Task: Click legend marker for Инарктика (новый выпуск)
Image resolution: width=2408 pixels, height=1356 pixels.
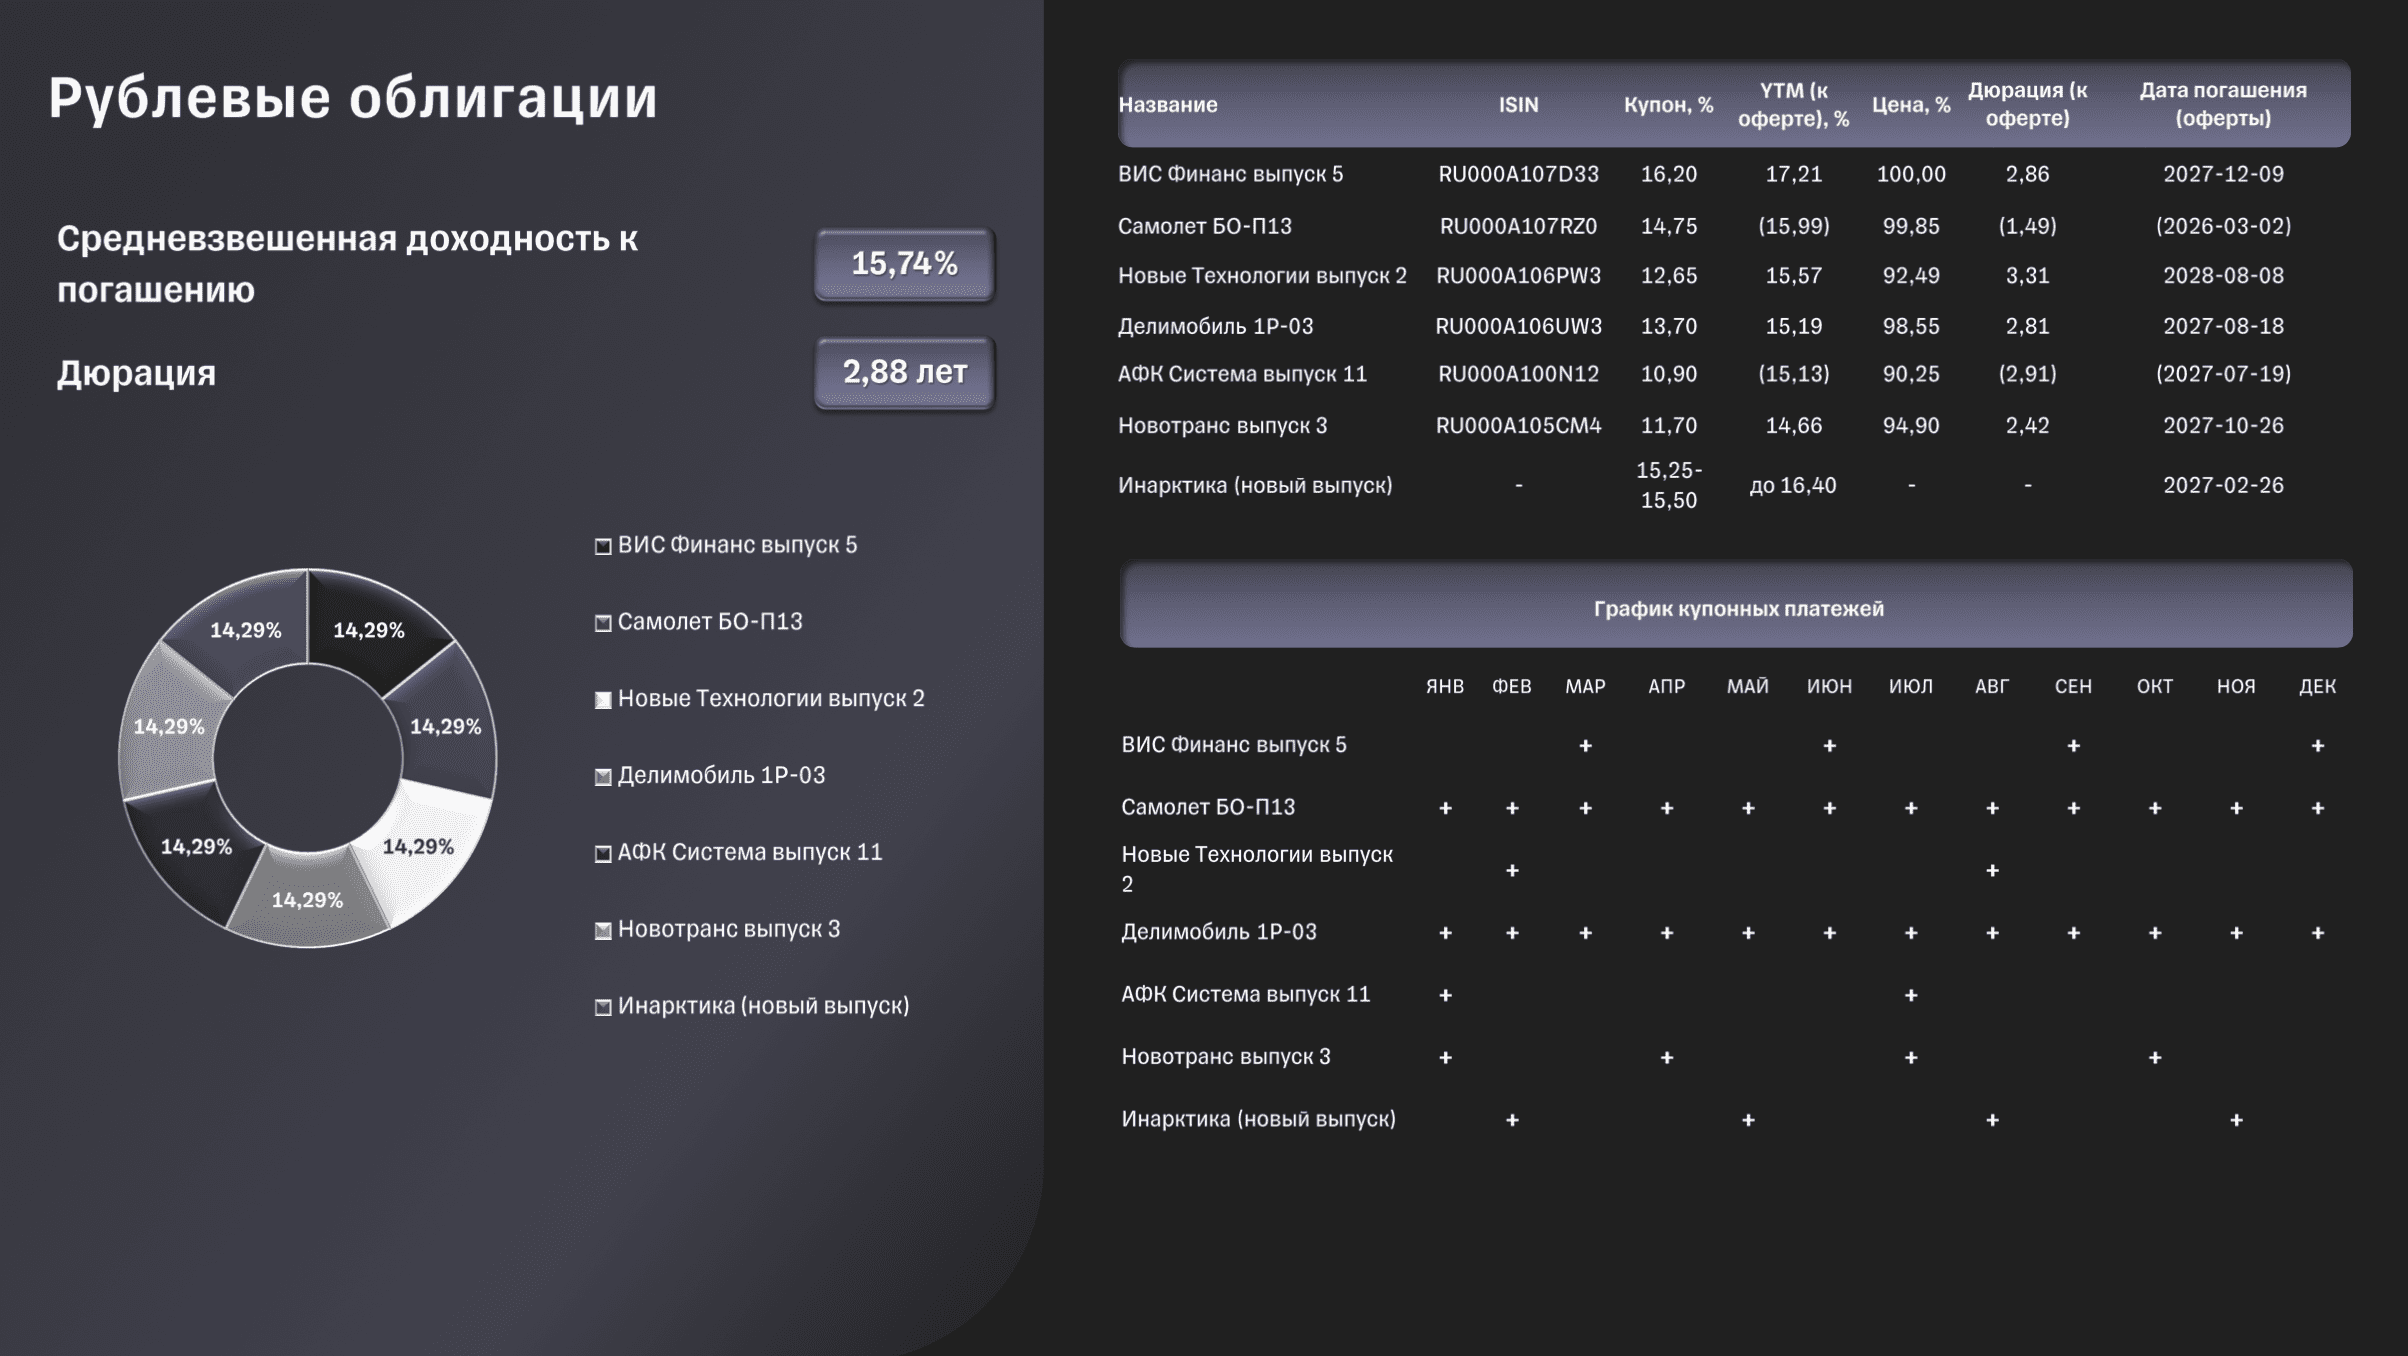Action: [603, 1007]
